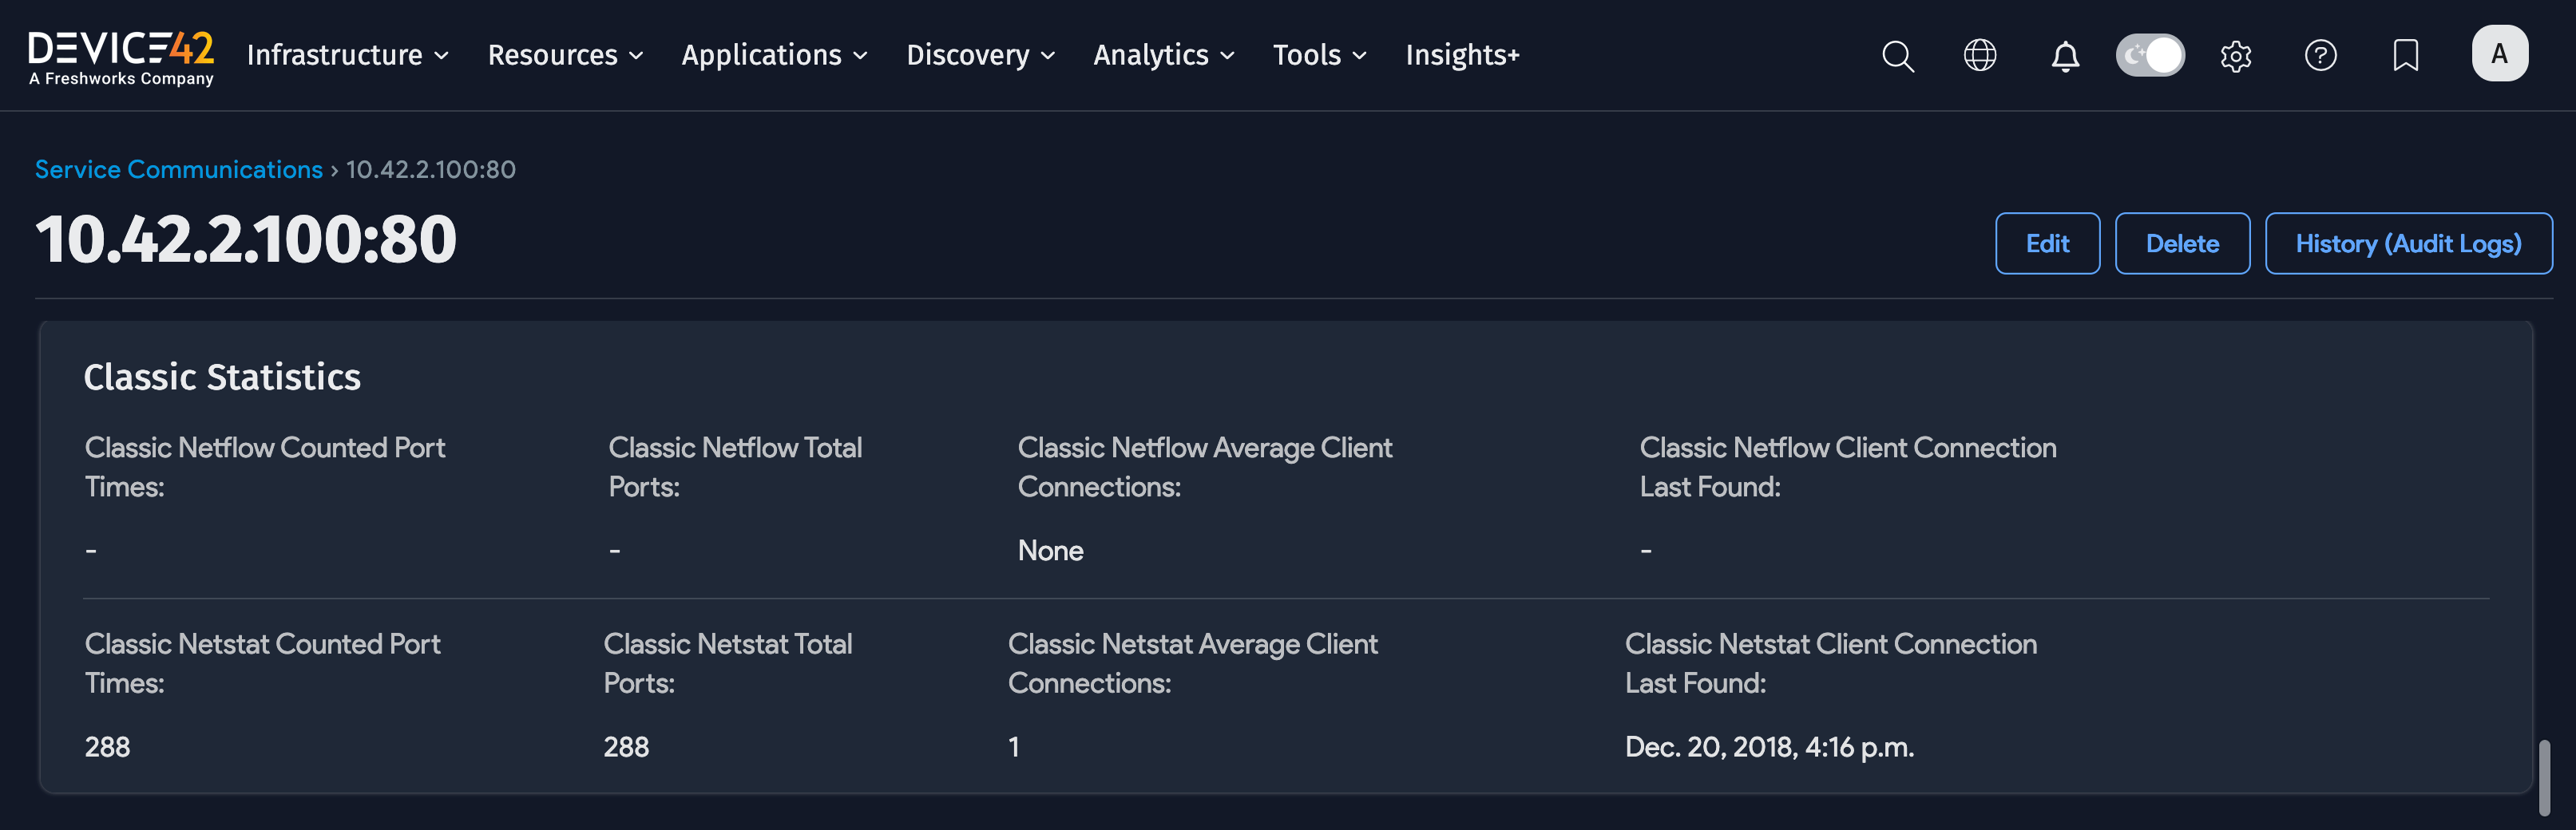Open the bookmarks icon
This screenshot has height=830, width=2576.
point(2405,56)
